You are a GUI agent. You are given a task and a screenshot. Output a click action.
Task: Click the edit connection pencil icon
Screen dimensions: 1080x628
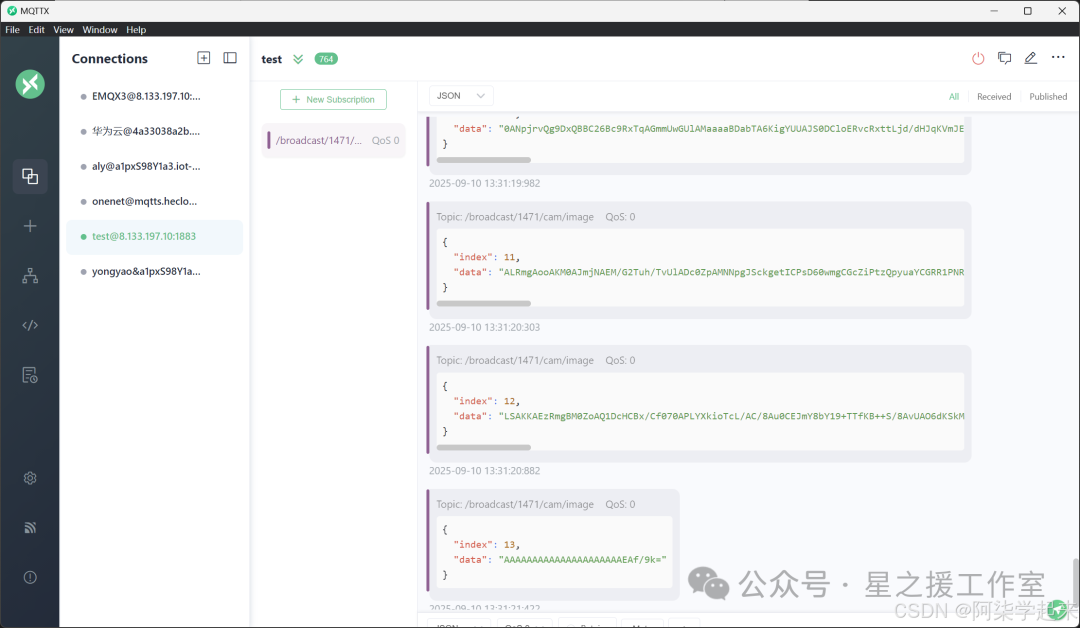click(1030, 59)
